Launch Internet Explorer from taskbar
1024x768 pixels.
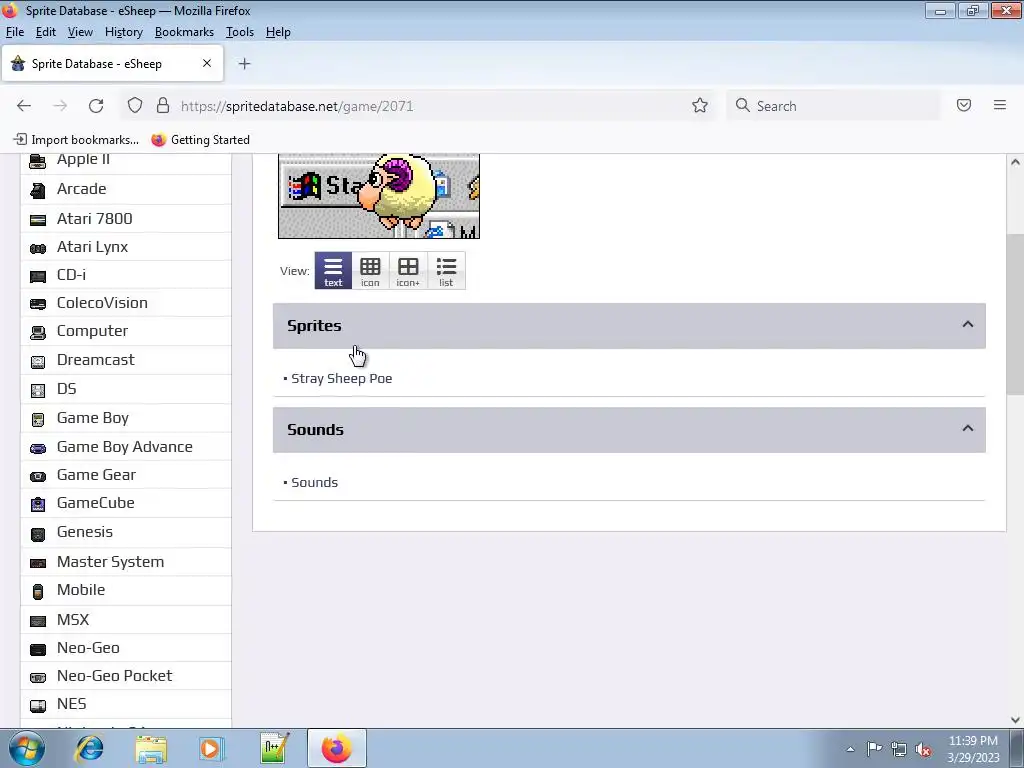89,748
